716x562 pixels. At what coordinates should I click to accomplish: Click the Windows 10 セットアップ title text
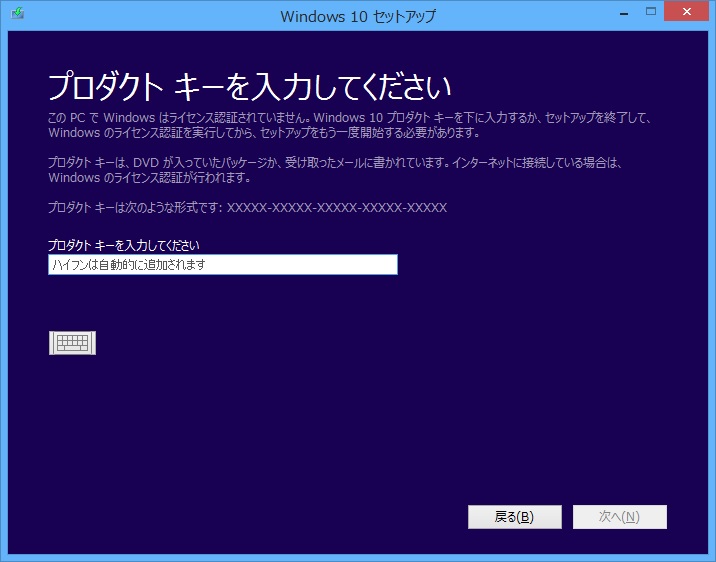[x=358, y=16]
